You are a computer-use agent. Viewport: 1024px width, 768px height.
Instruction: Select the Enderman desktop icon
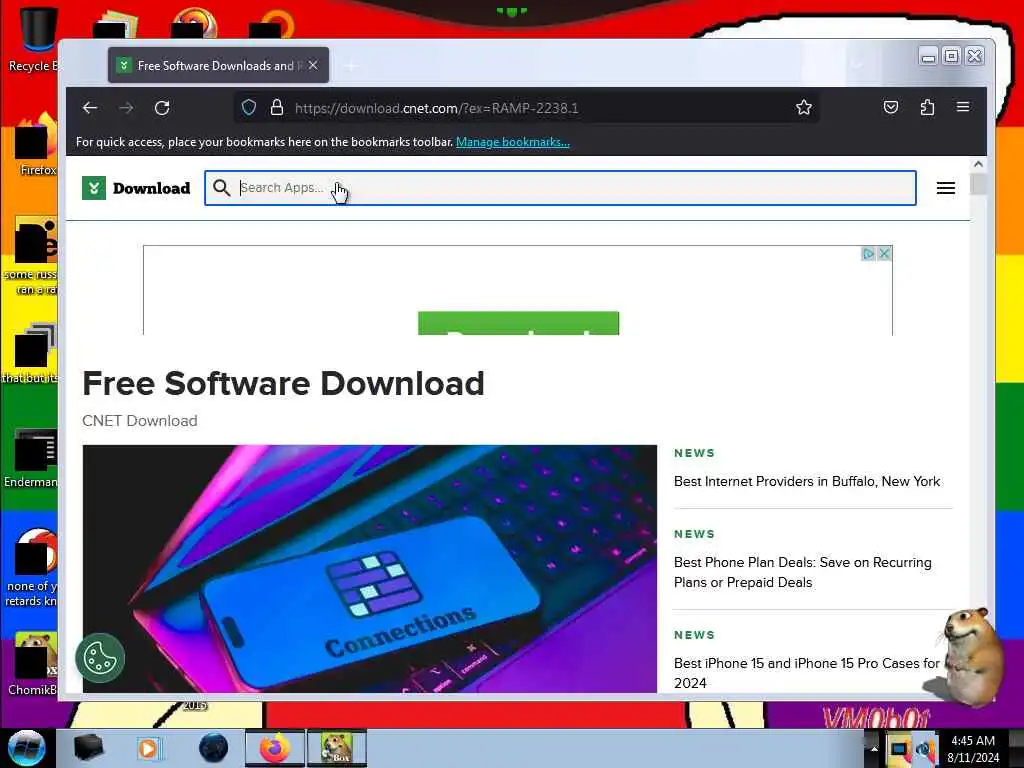pos(31,458)
